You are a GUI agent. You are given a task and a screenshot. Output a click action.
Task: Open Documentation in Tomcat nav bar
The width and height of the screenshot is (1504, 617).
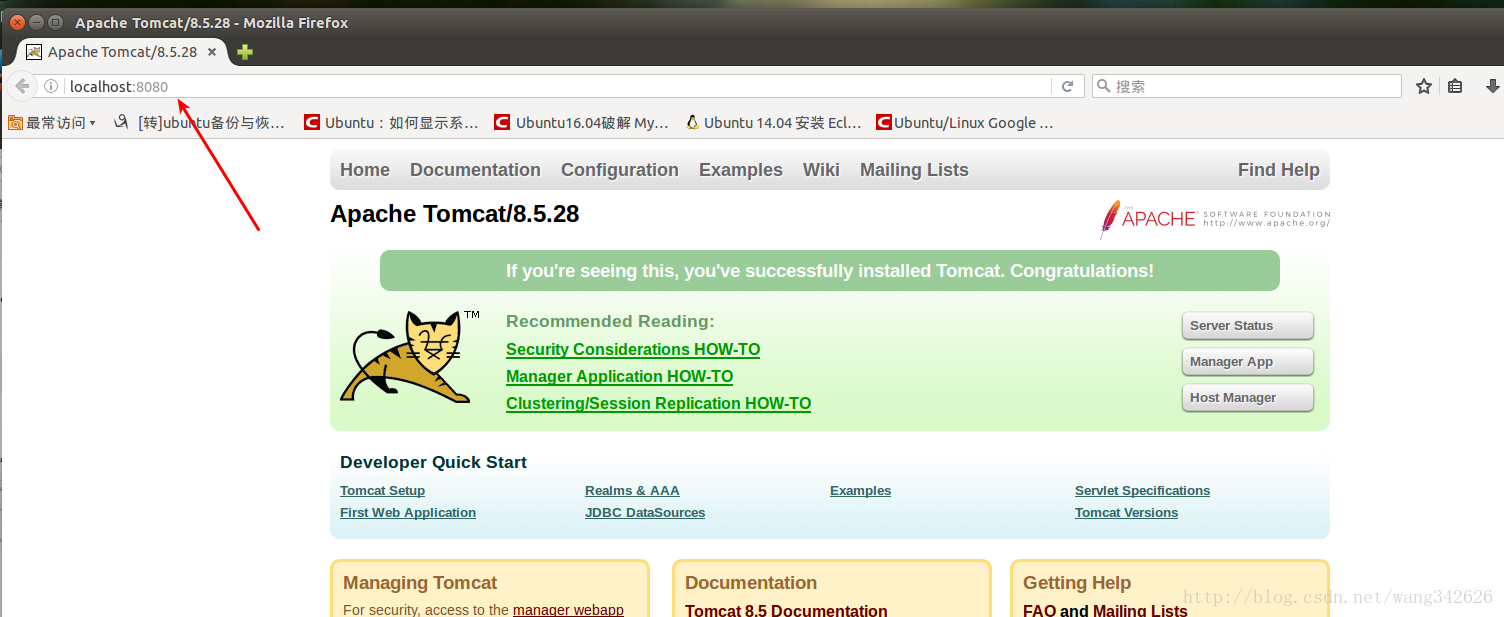pos(475,170)
